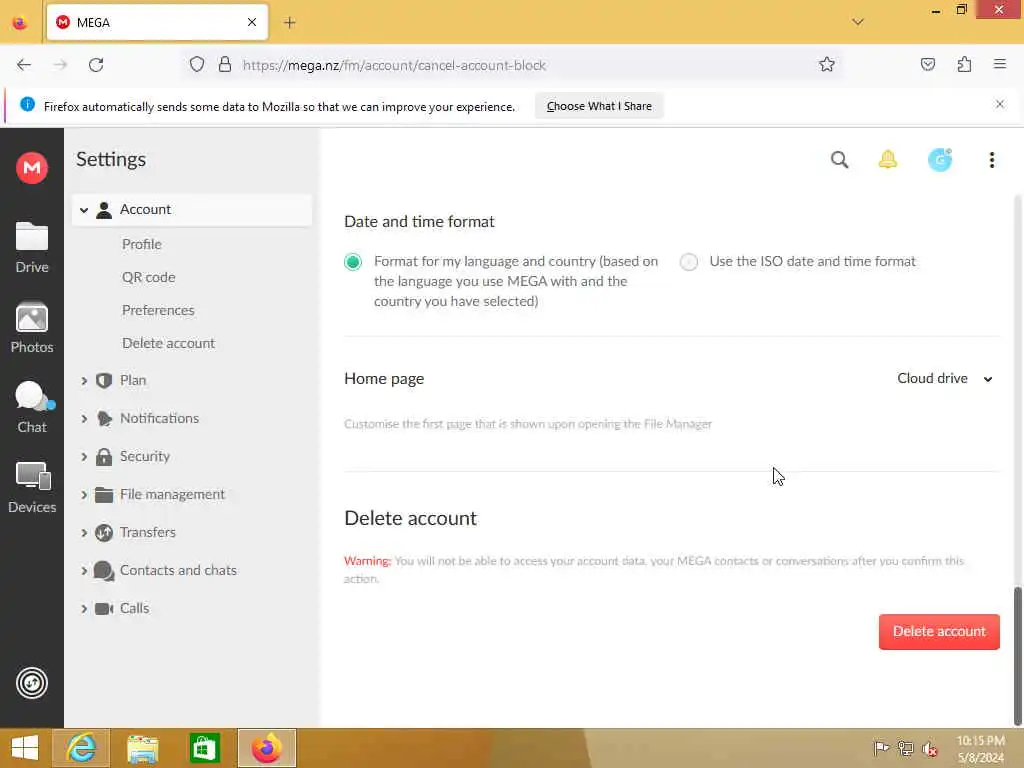Image resolution: width=1024 pixels, height=768 pixels.
Task: Open a new browser tab
Action: click(x=290, y=23)
